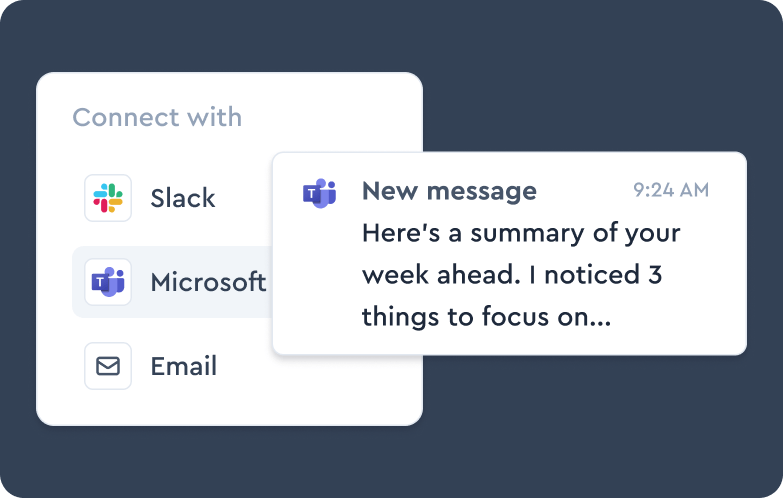Click the Teams icon in the New message notification

click(319, 192)
